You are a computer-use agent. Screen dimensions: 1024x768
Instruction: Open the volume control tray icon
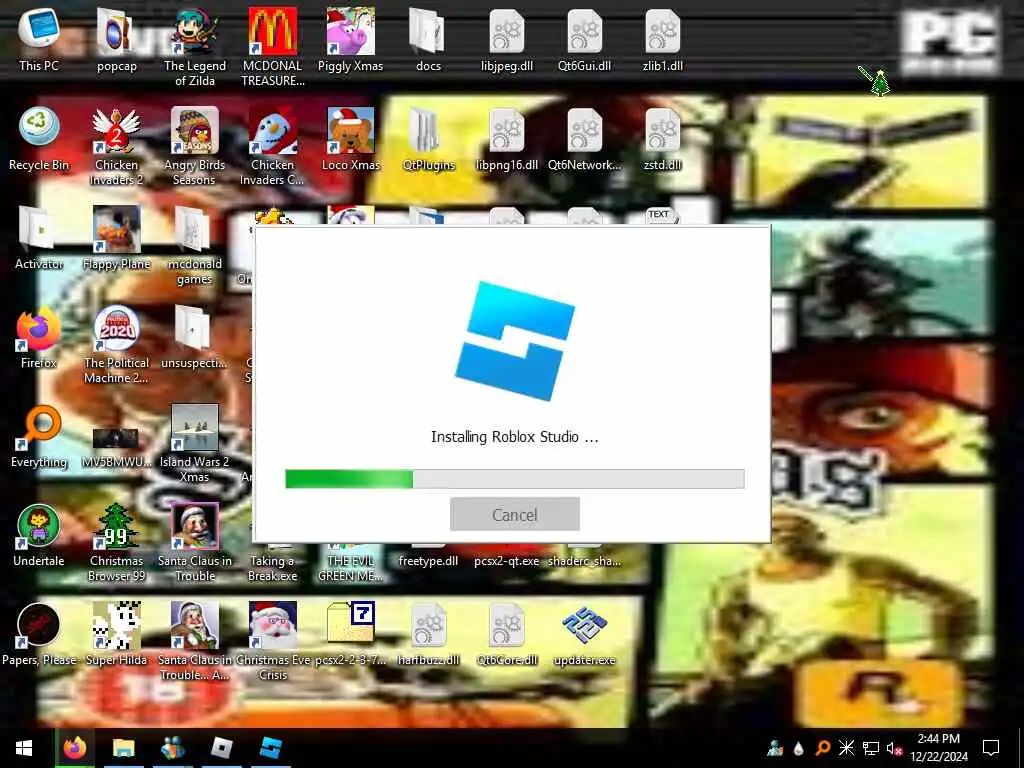click(894, 748)
